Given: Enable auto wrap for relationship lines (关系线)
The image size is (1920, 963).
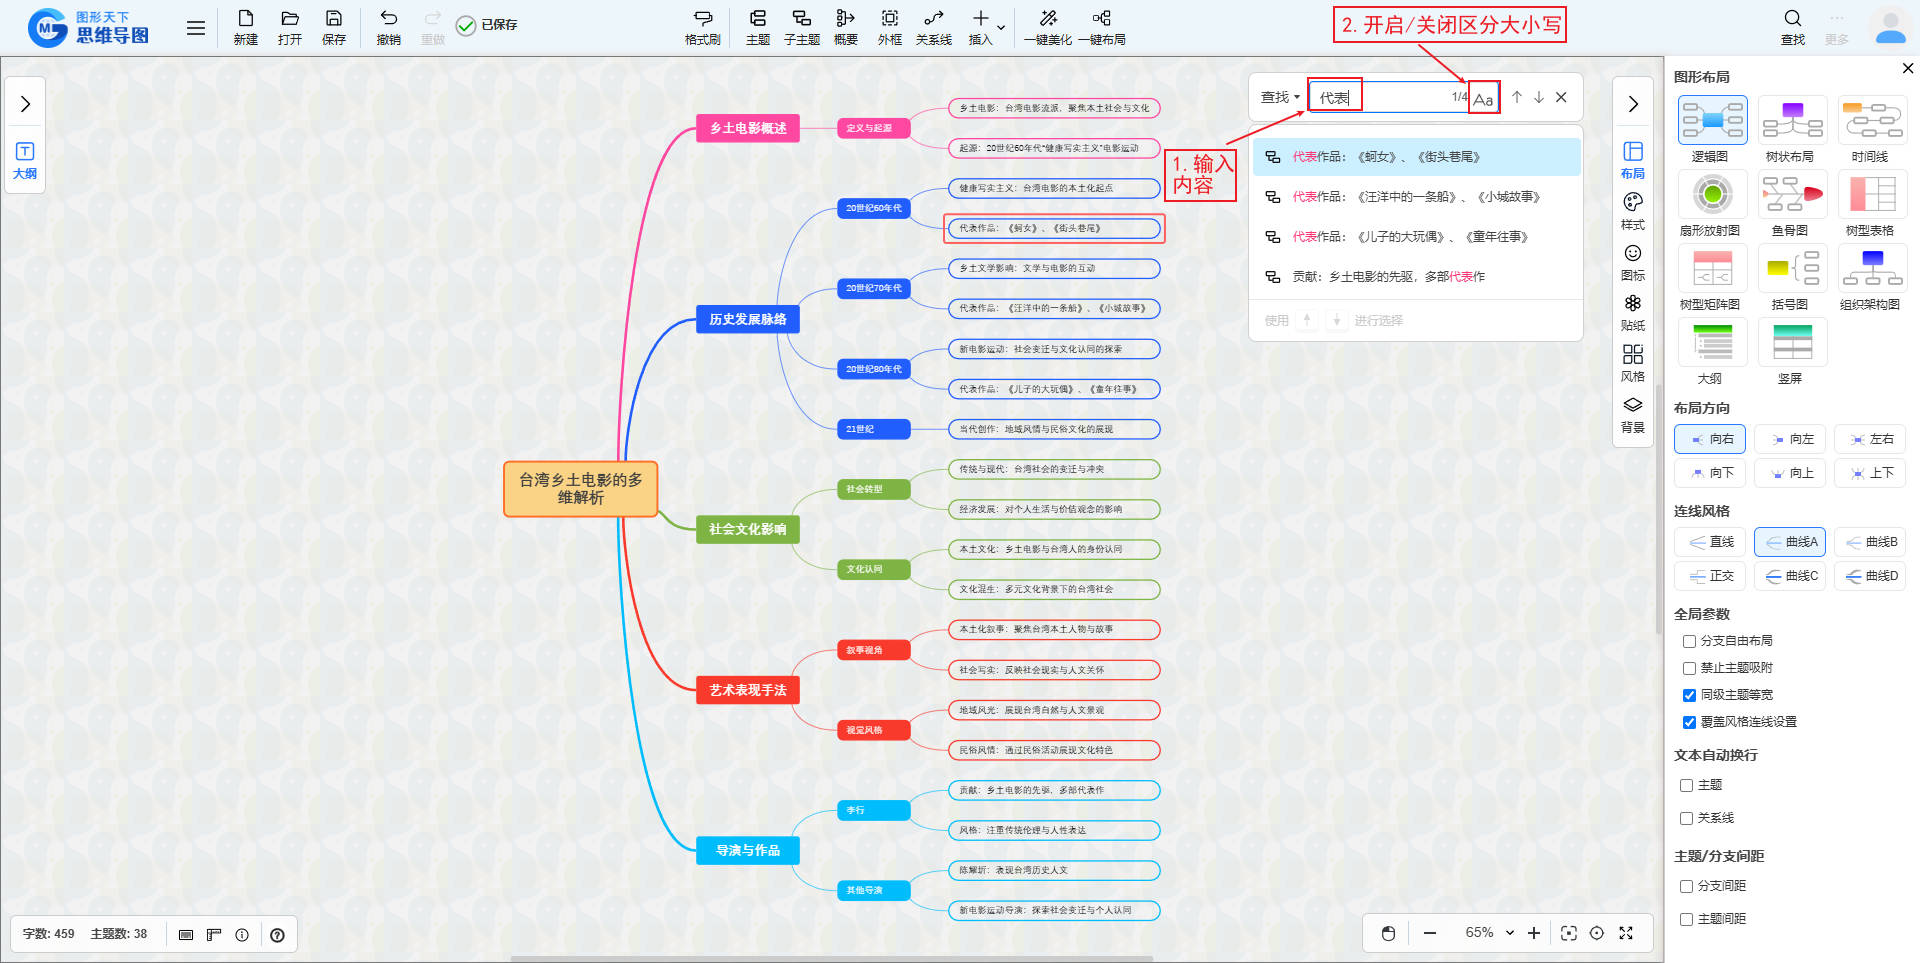Looking at the screenshot, I should 1686,818.
